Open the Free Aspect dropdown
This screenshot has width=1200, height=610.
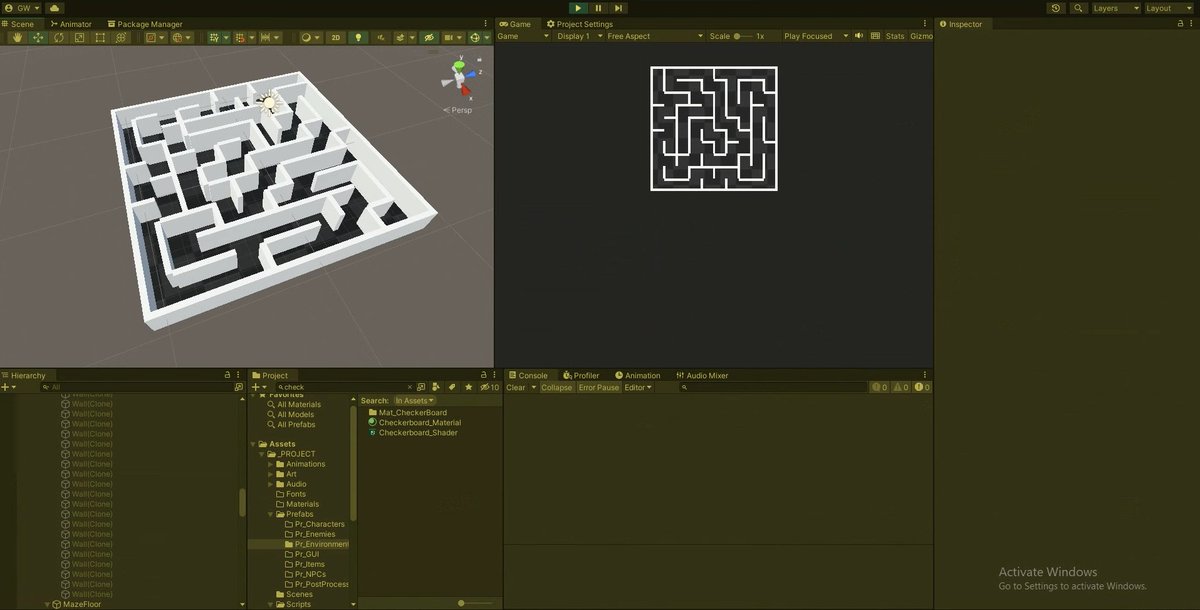coord(655,36)
